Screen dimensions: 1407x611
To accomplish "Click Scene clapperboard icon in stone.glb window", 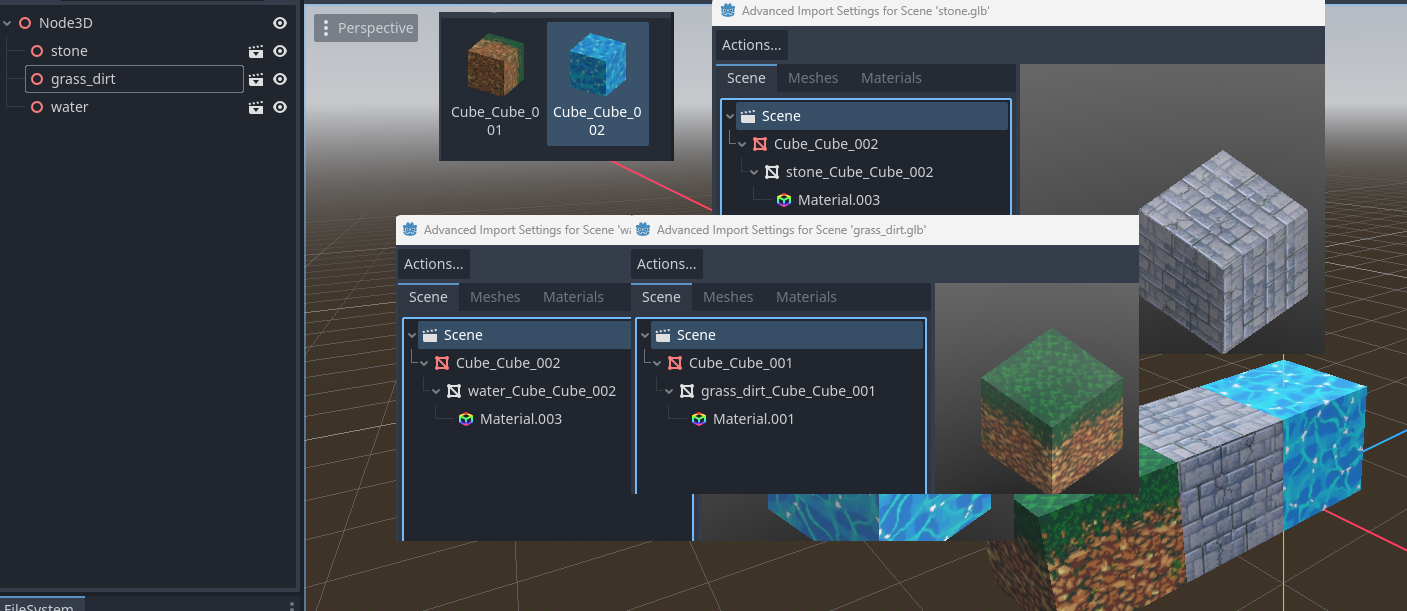I will pyautogui.click(x=748, y=116).
